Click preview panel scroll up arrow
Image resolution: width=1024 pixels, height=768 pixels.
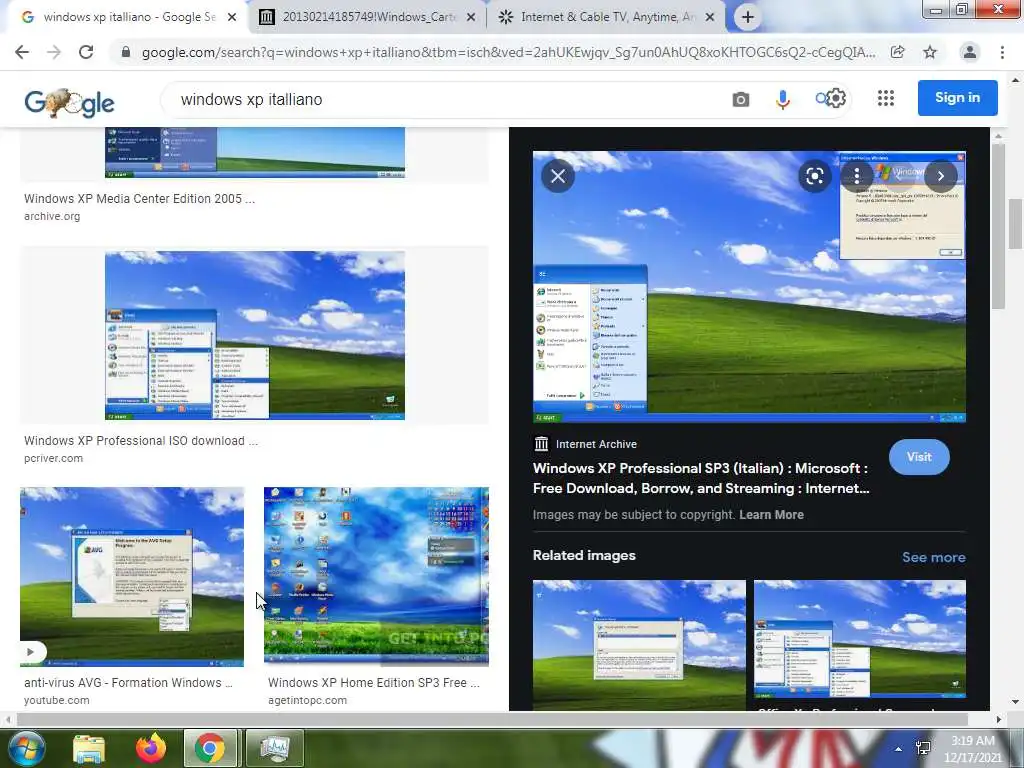(x=997, y=135)
